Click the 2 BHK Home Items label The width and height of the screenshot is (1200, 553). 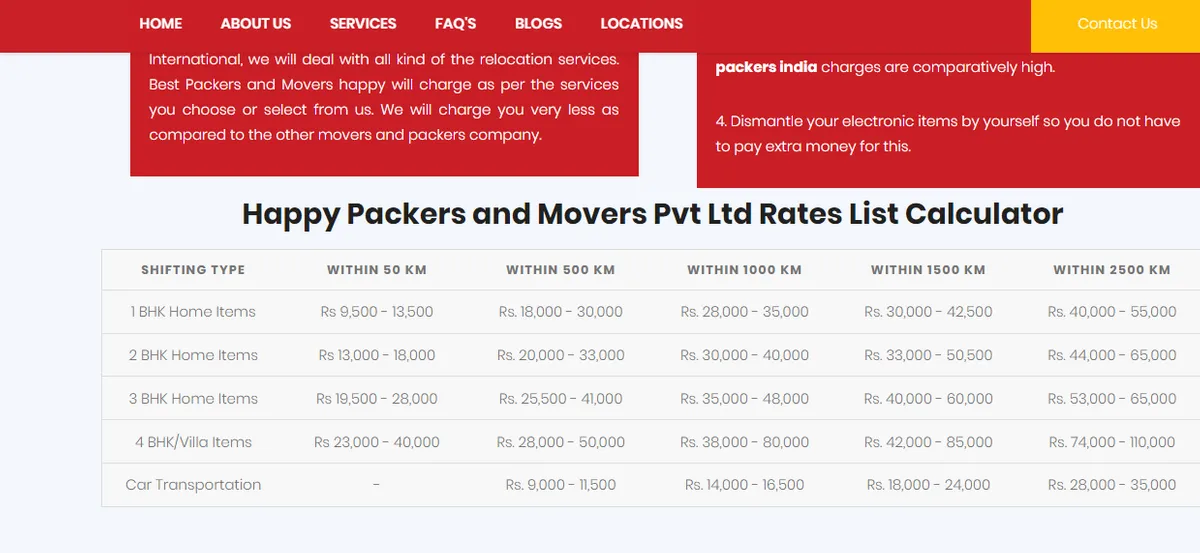(193, 355)
